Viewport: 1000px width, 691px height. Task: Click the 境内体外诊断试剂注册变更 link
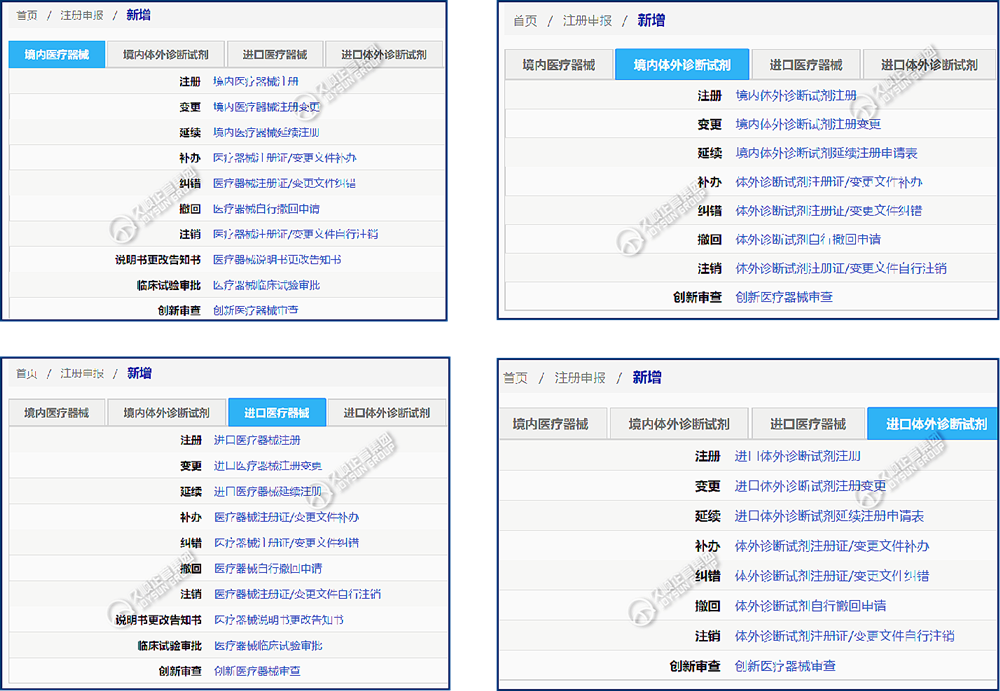[x=808, y=125]
